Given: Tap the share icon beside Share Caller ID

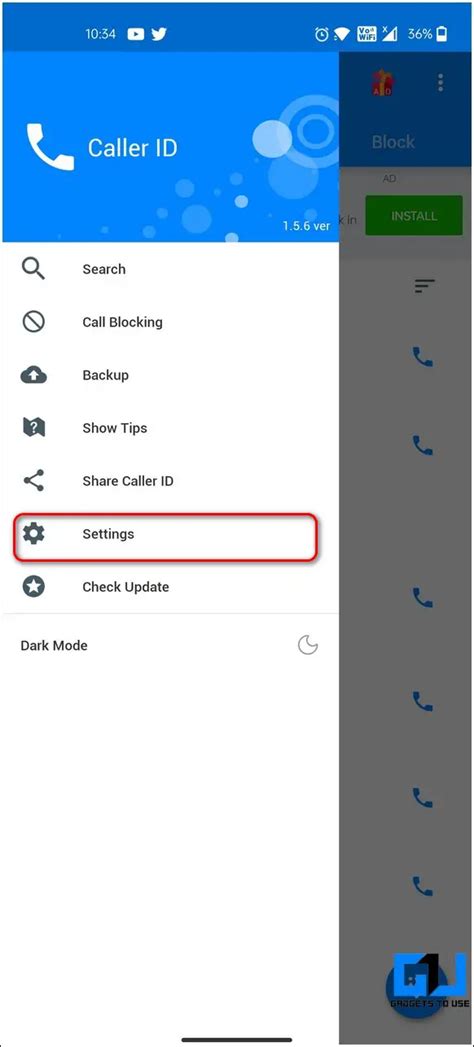Looking at the screenshot, I should tap(33, 481).
